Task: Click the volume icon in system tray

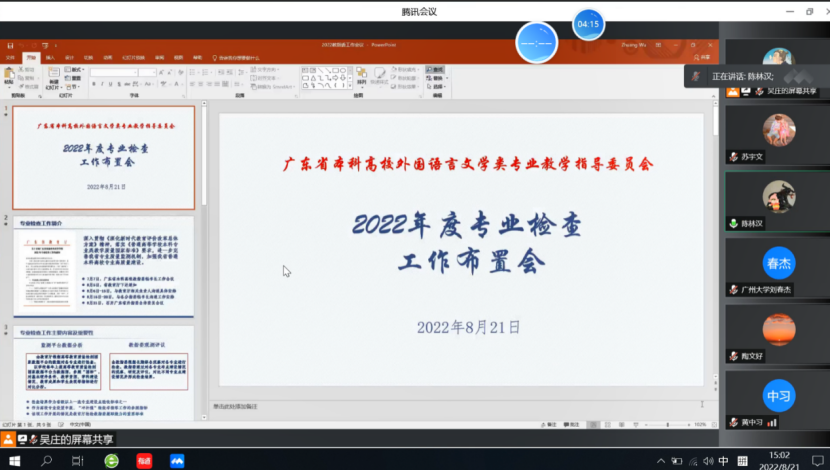Action: point(706,461)
